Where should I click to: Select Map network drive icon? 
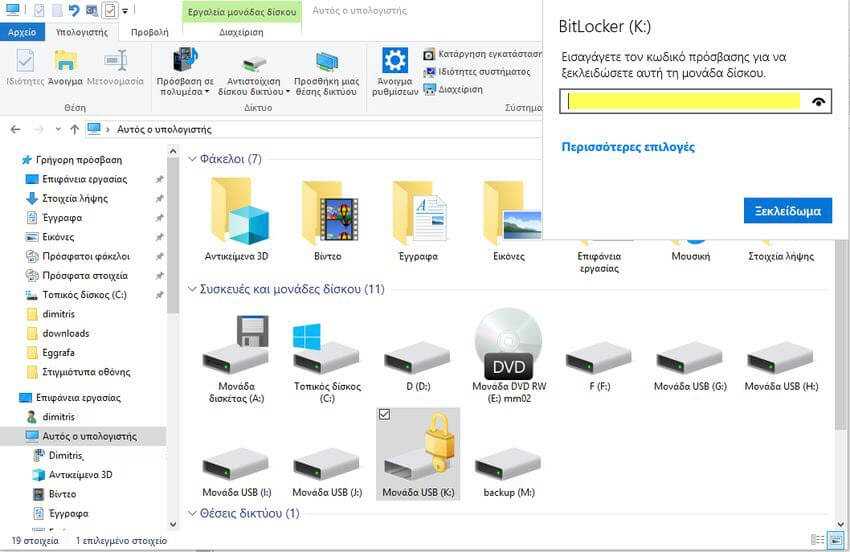pyautogui.click(x=253, y=64)
